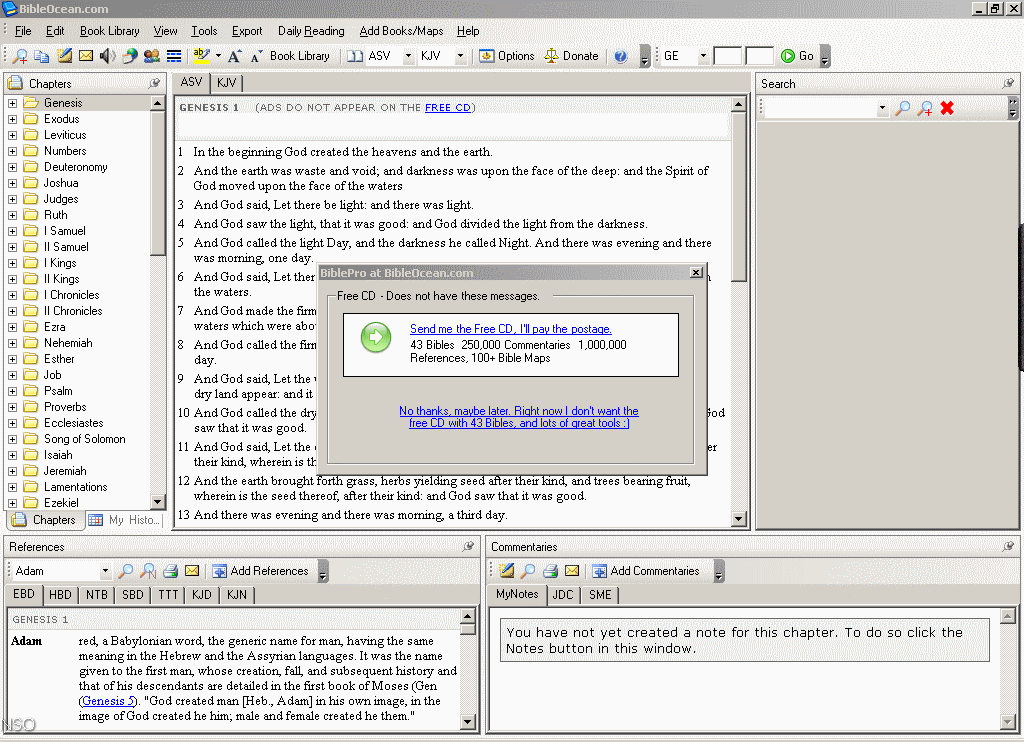Image resolution: width=1024 pixels, height=742 pixels.
Task: Expand the Exodus folder
Action: coord(12,120)
